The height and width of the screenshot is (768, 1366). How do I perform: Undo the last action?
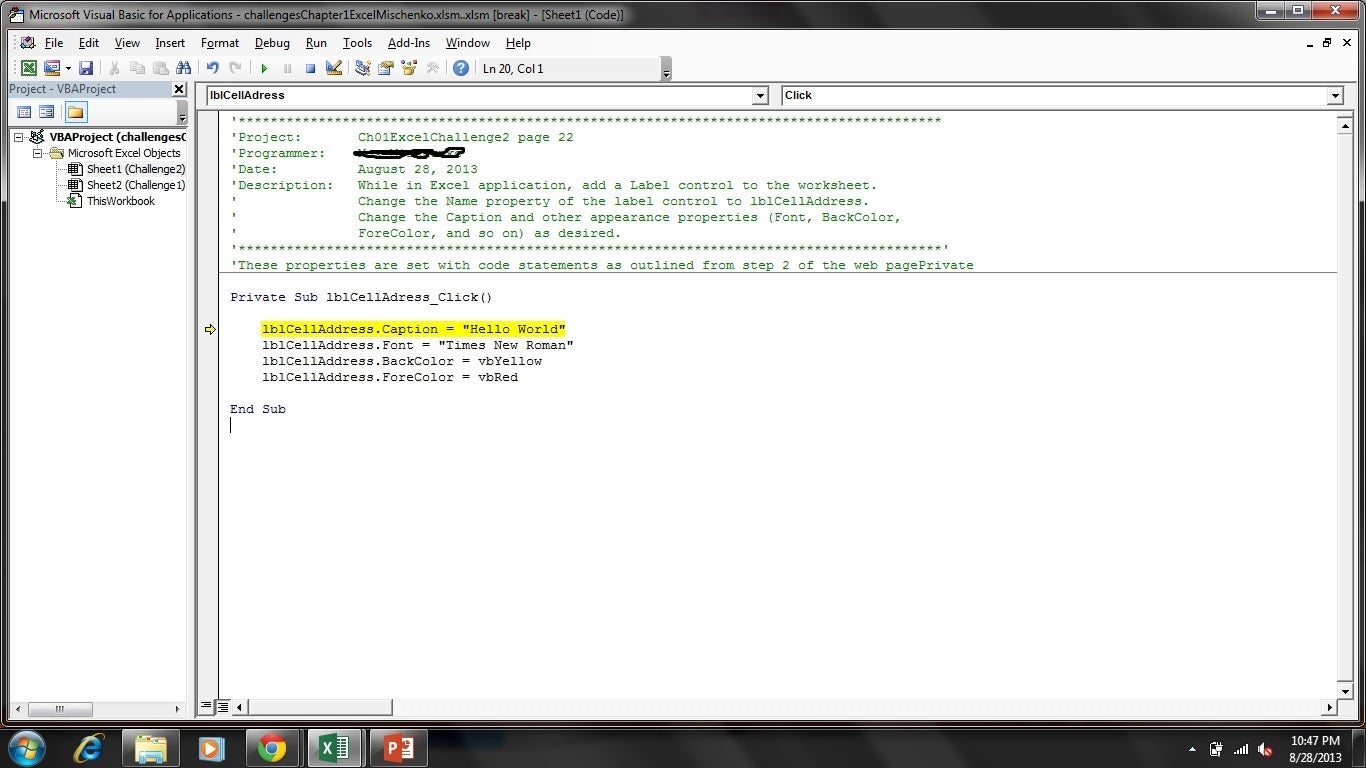click(x=212, y=68)
